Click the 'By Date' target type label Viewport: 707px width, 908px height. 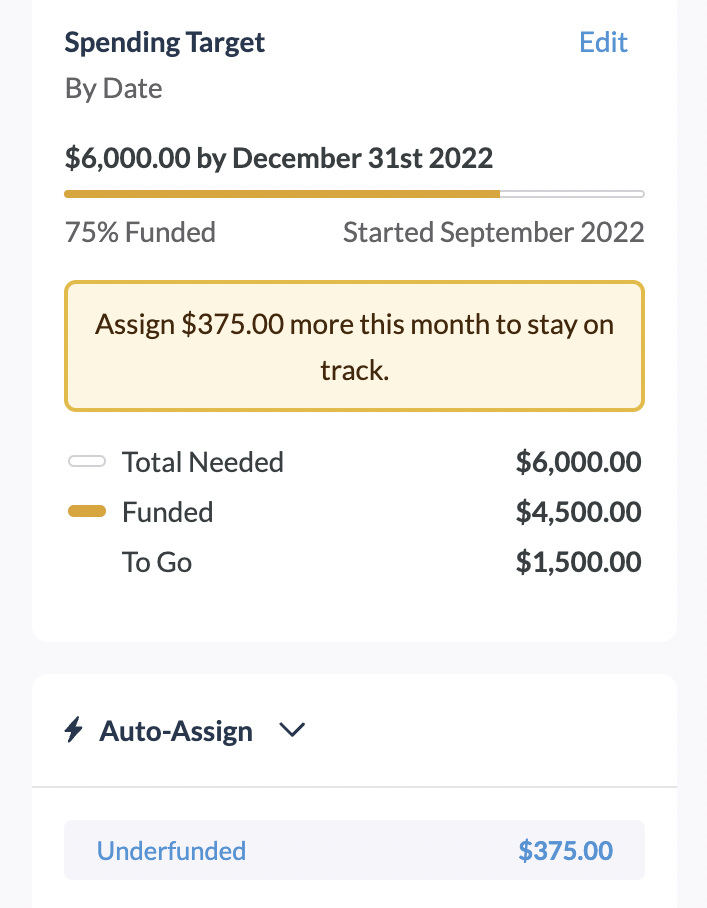point(114,89)
